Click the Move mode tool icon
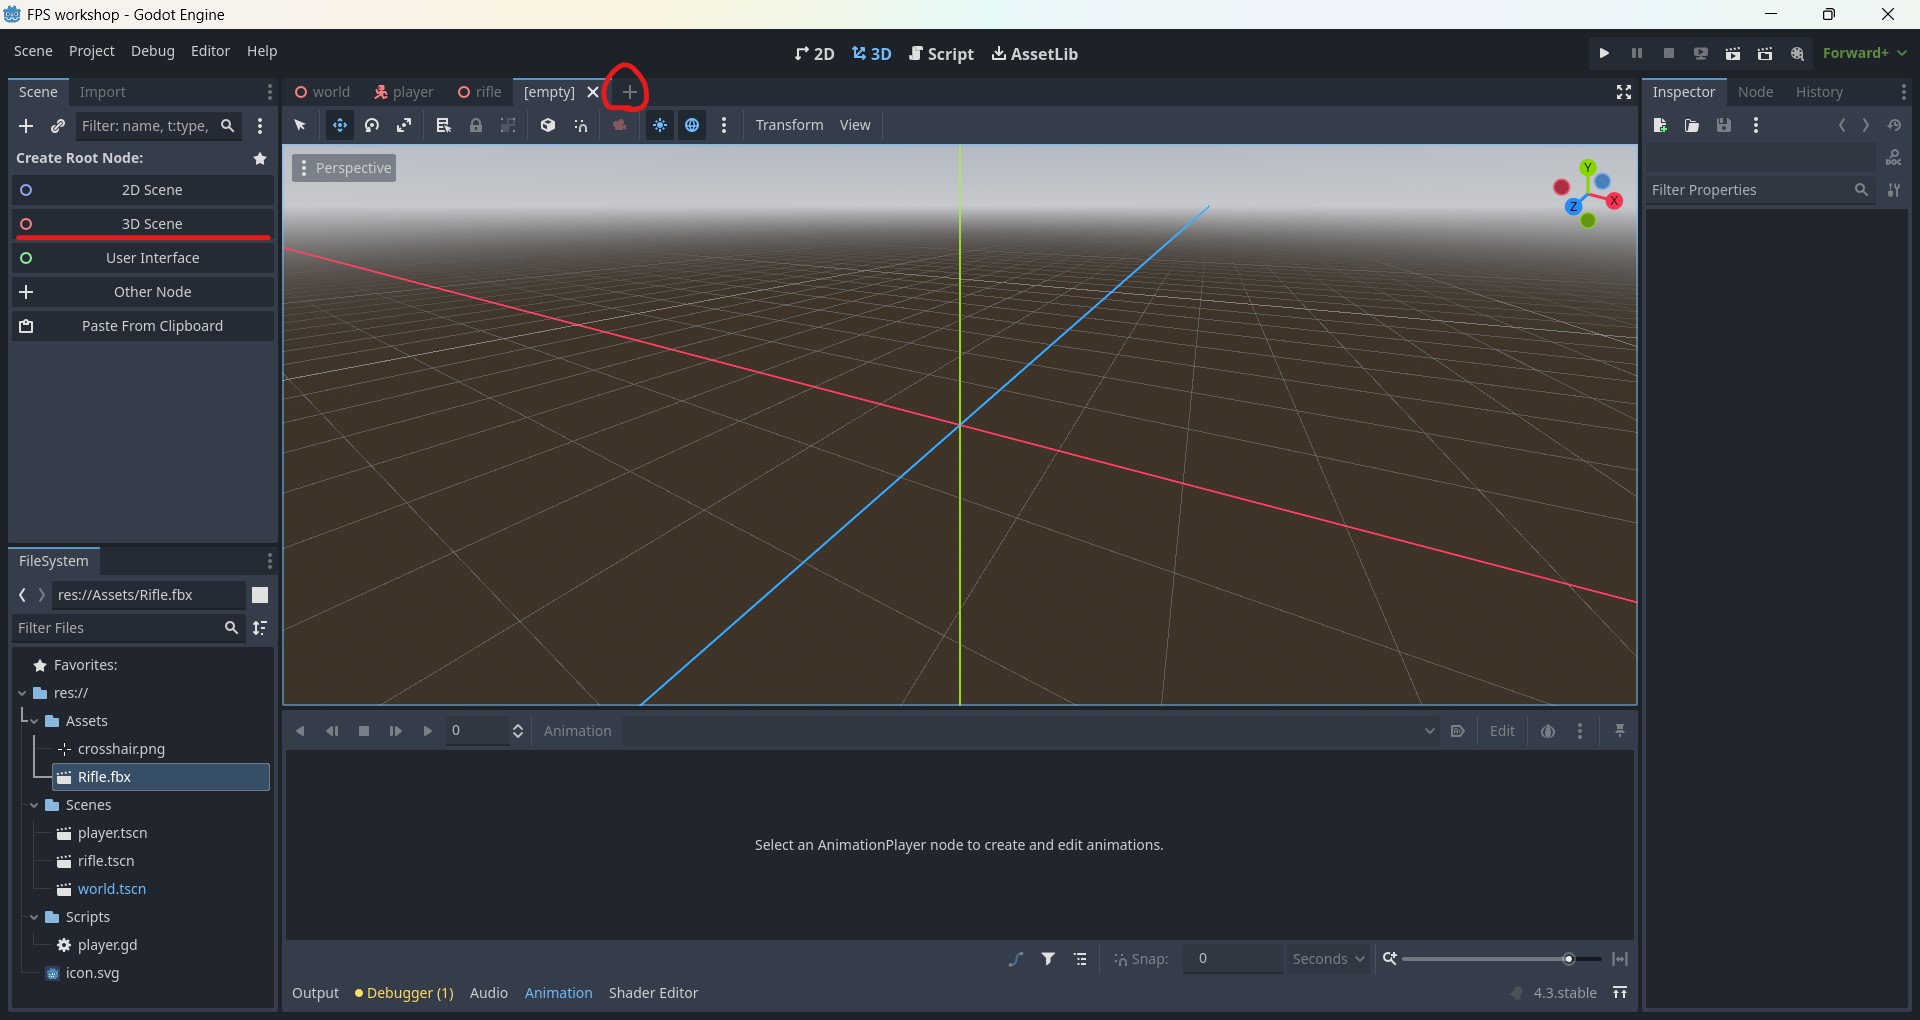Viewport: 1920px width, 1020px height. (340, 125)
